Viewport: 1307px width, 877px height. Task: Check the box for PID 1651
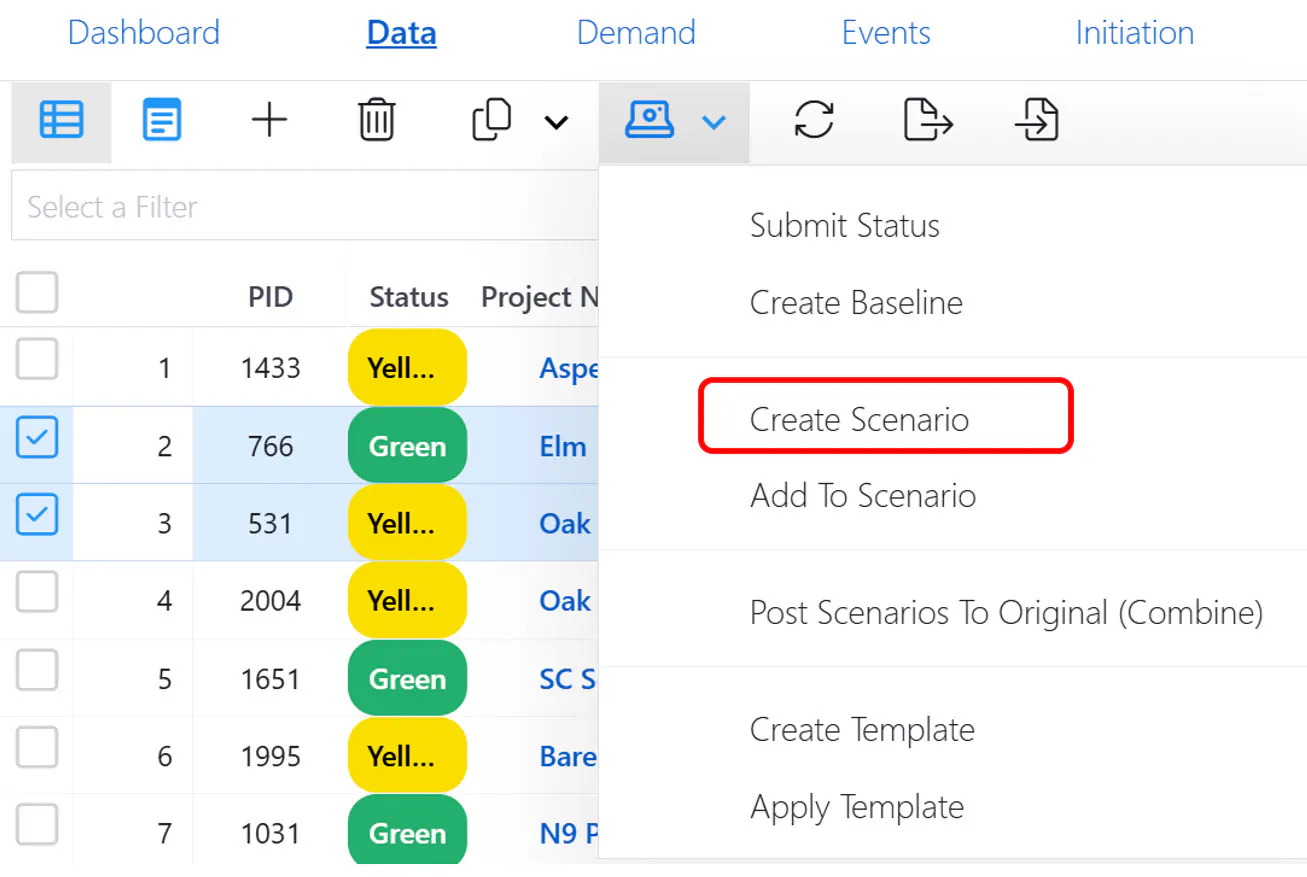pyautogui.click(x=37, y=670)
